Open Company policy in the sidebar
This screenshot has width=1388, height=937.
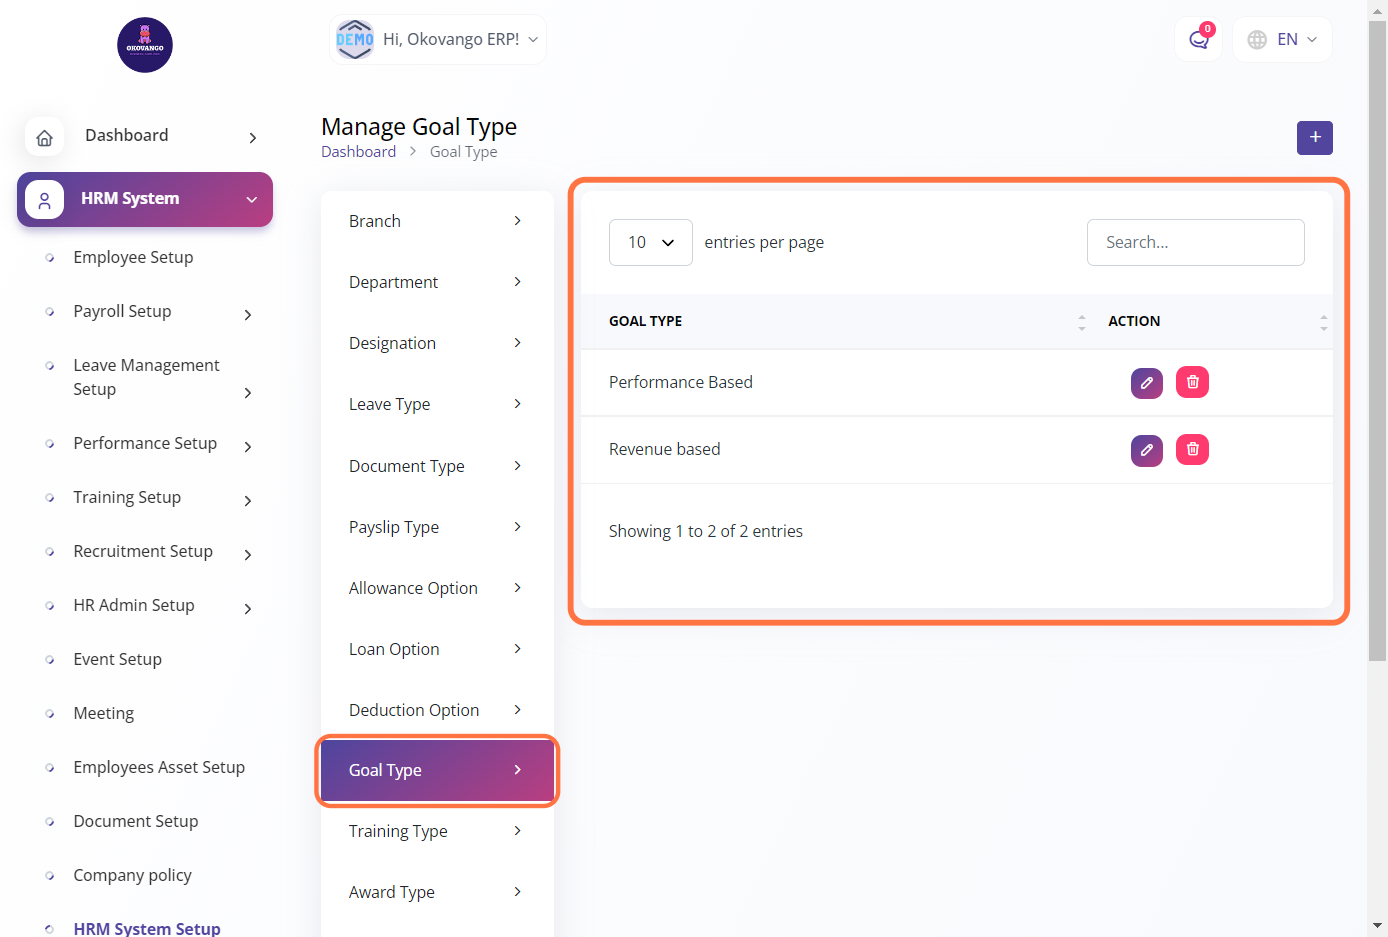click(132, 875)
